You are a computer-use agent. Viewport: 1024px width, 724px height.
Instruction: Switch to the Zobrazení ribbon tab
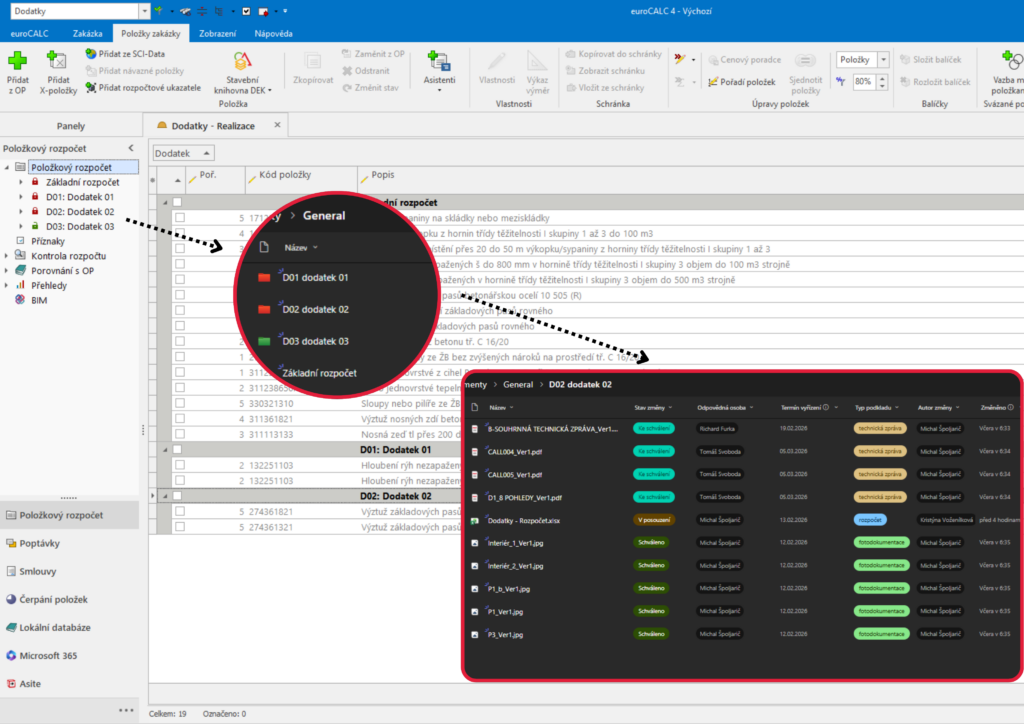217,33
